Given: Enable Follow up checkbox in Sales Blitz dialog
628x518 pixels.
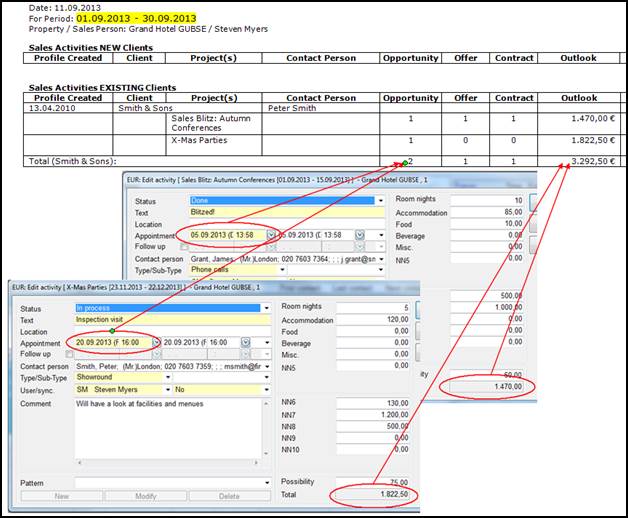Looking at the screenshot, I should 183,246.
